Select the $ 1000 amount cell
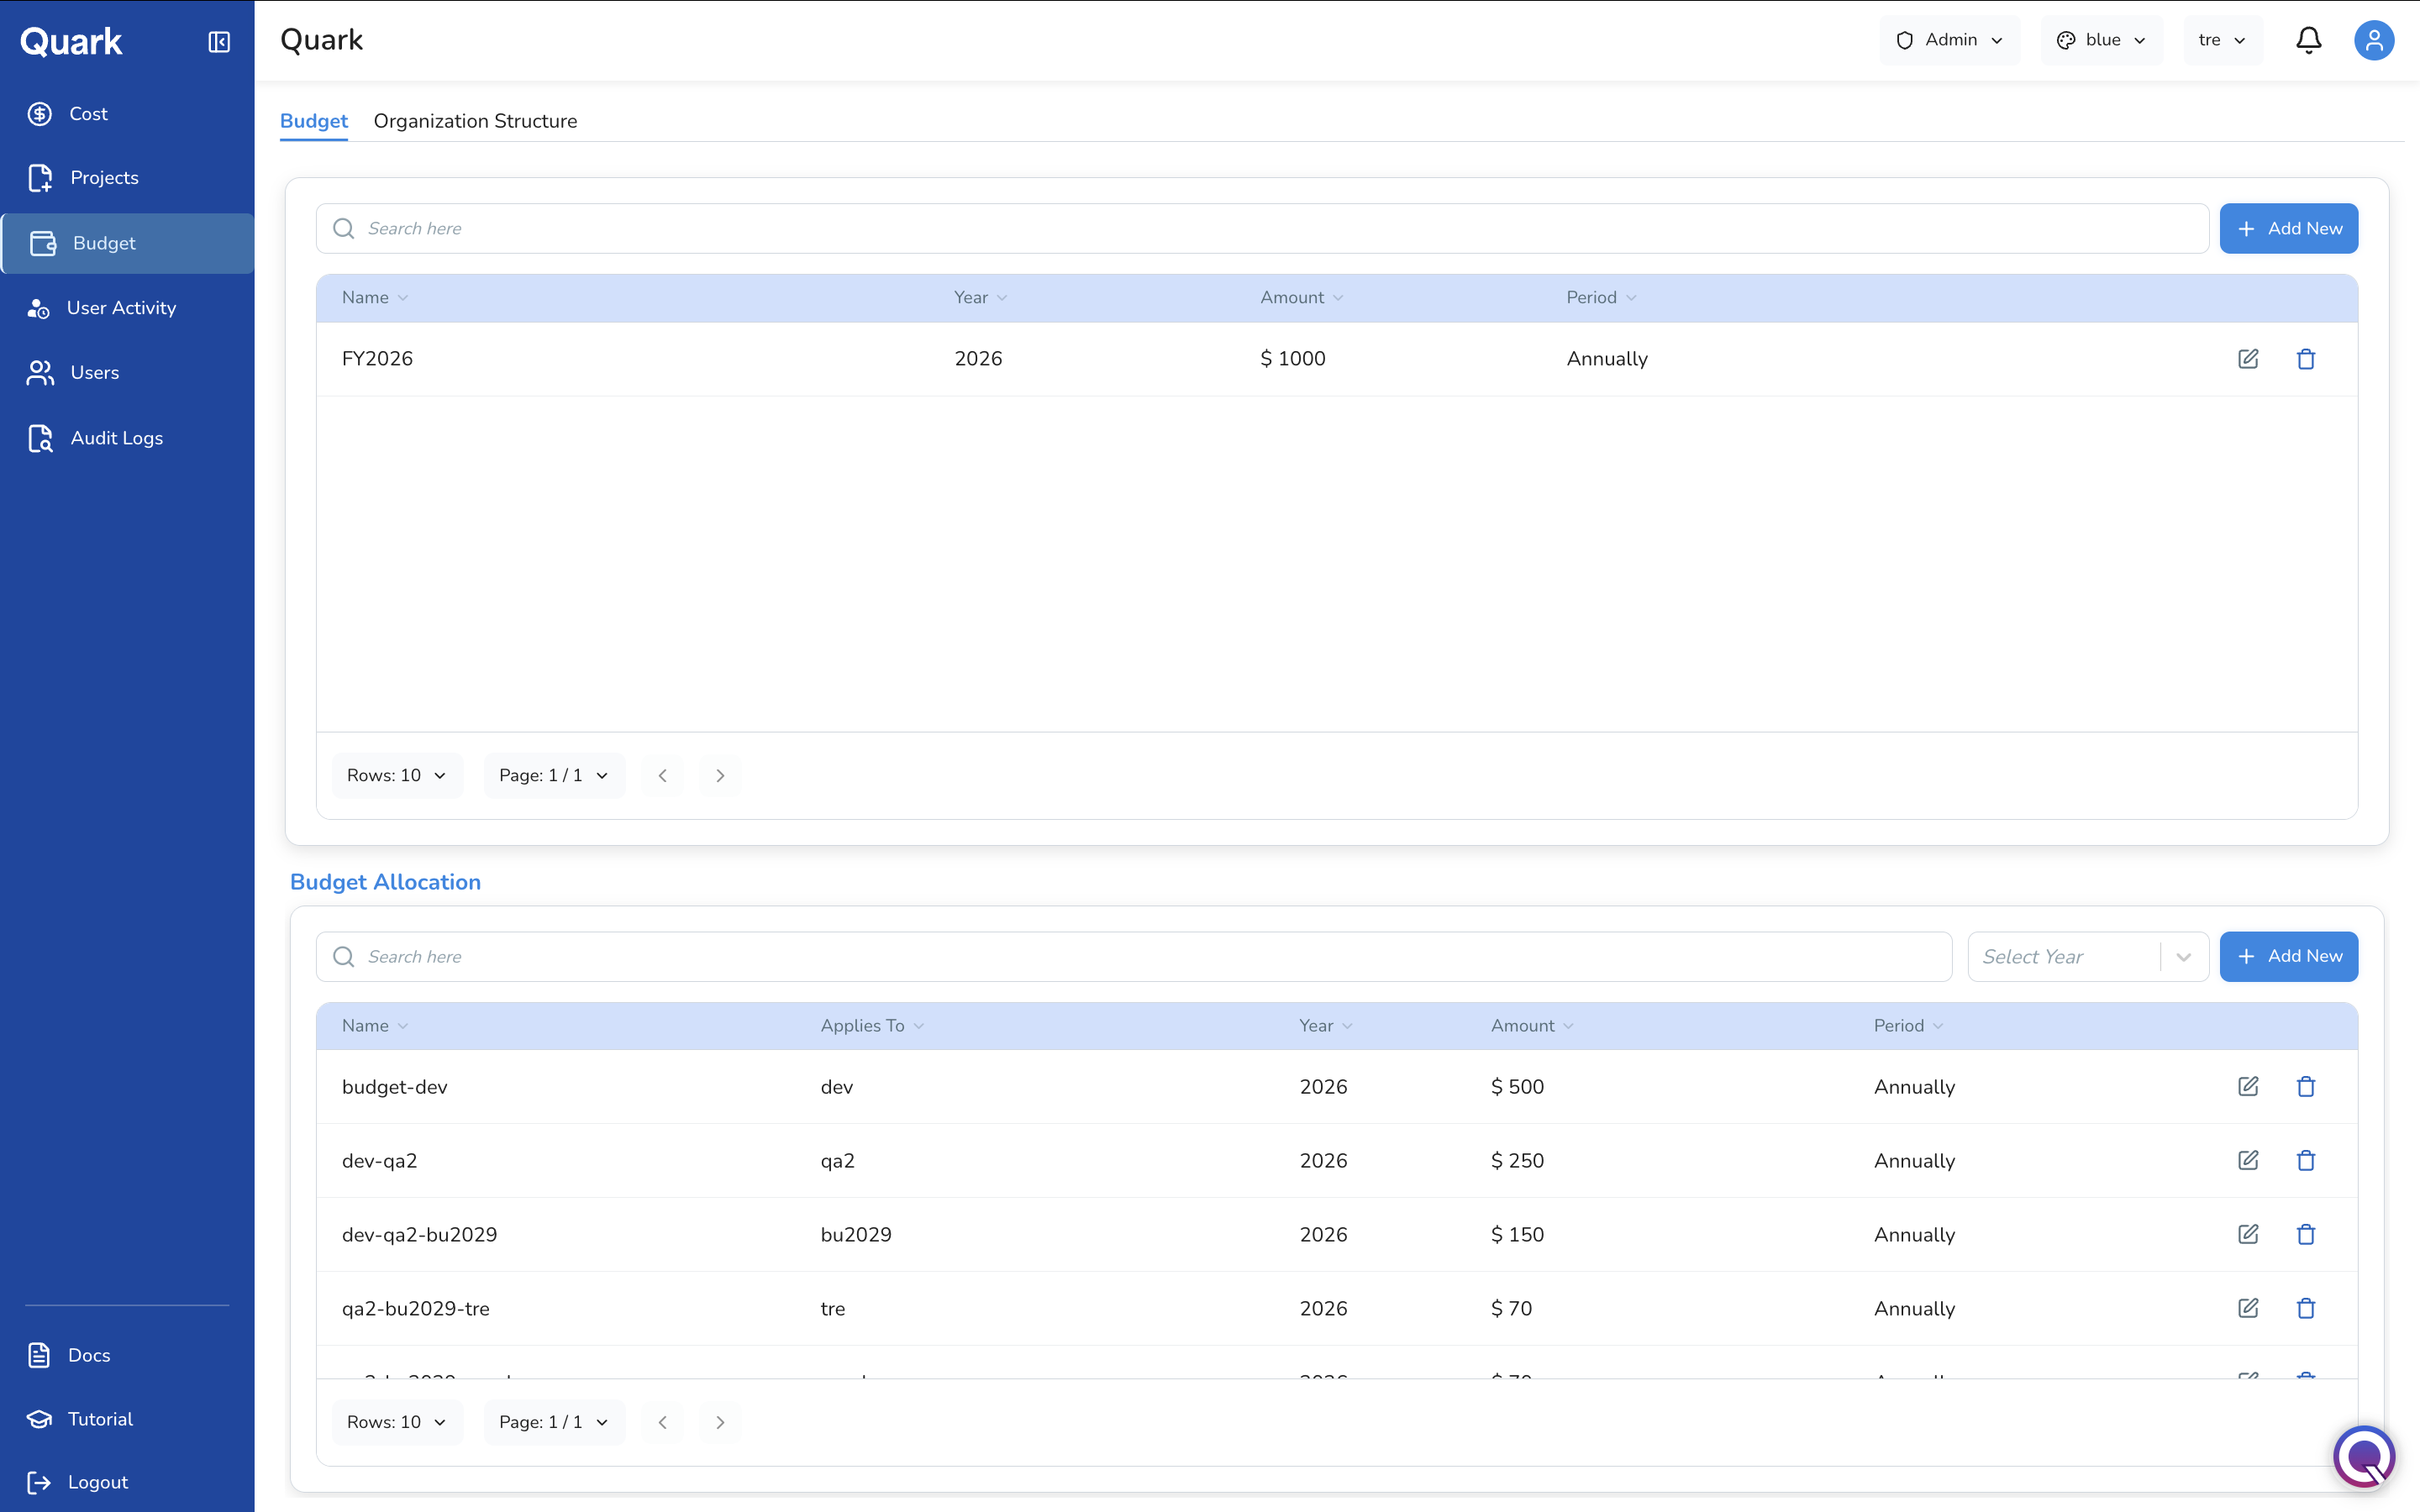The width and height of the screenshot is (2420, 1512). [x=1292, y=359]
